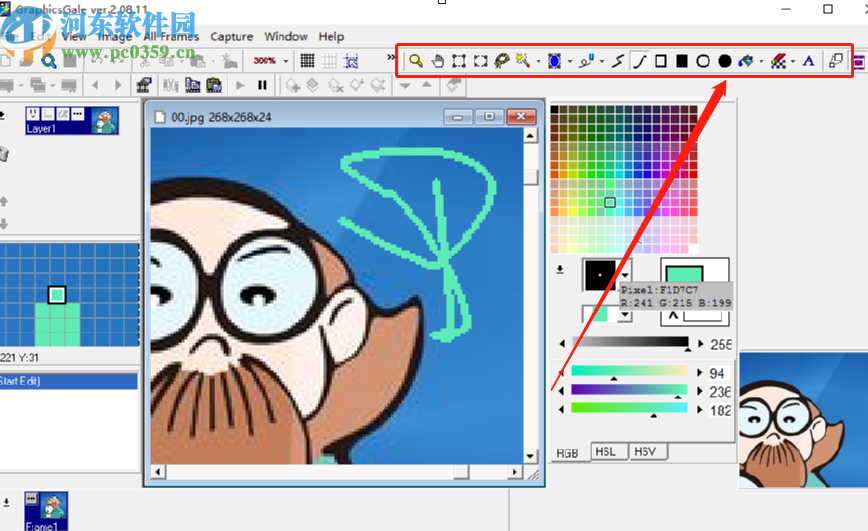Switch to the HSV tab
This screenshot has width=868, height=531.
pyautogui.click(x=645, y=452)
